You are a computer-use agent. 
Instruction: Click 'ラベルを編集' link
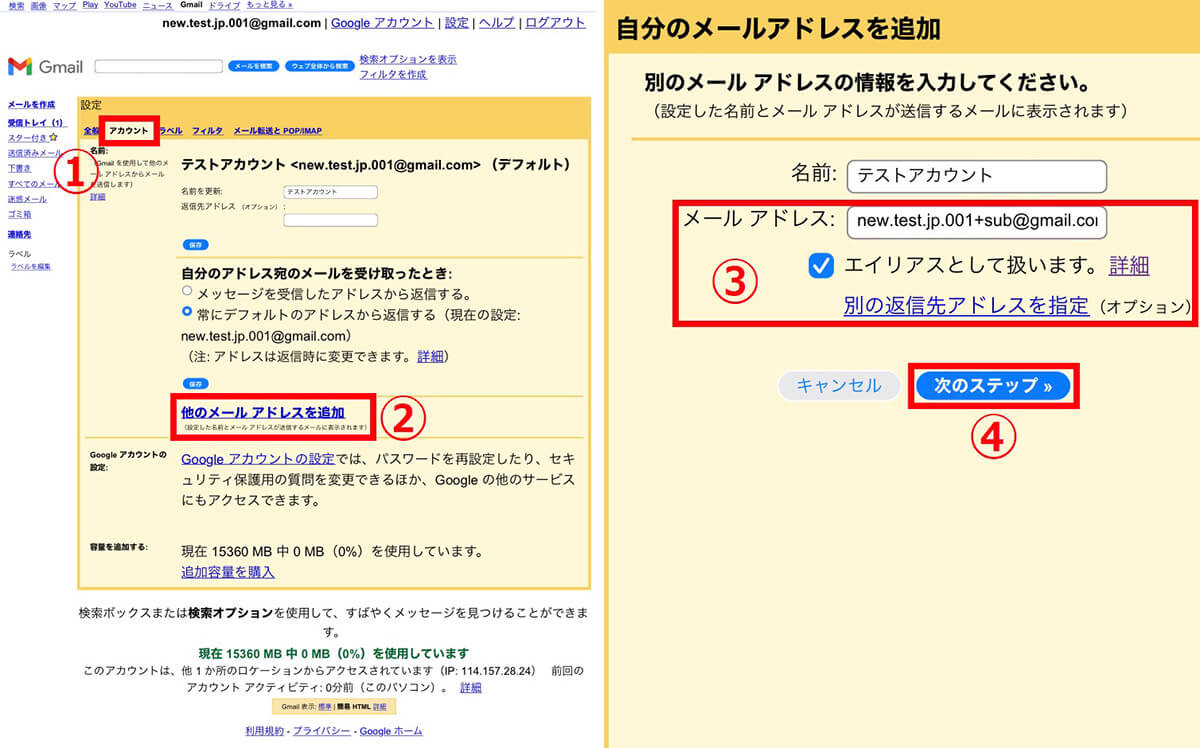(x=31, y=267)
